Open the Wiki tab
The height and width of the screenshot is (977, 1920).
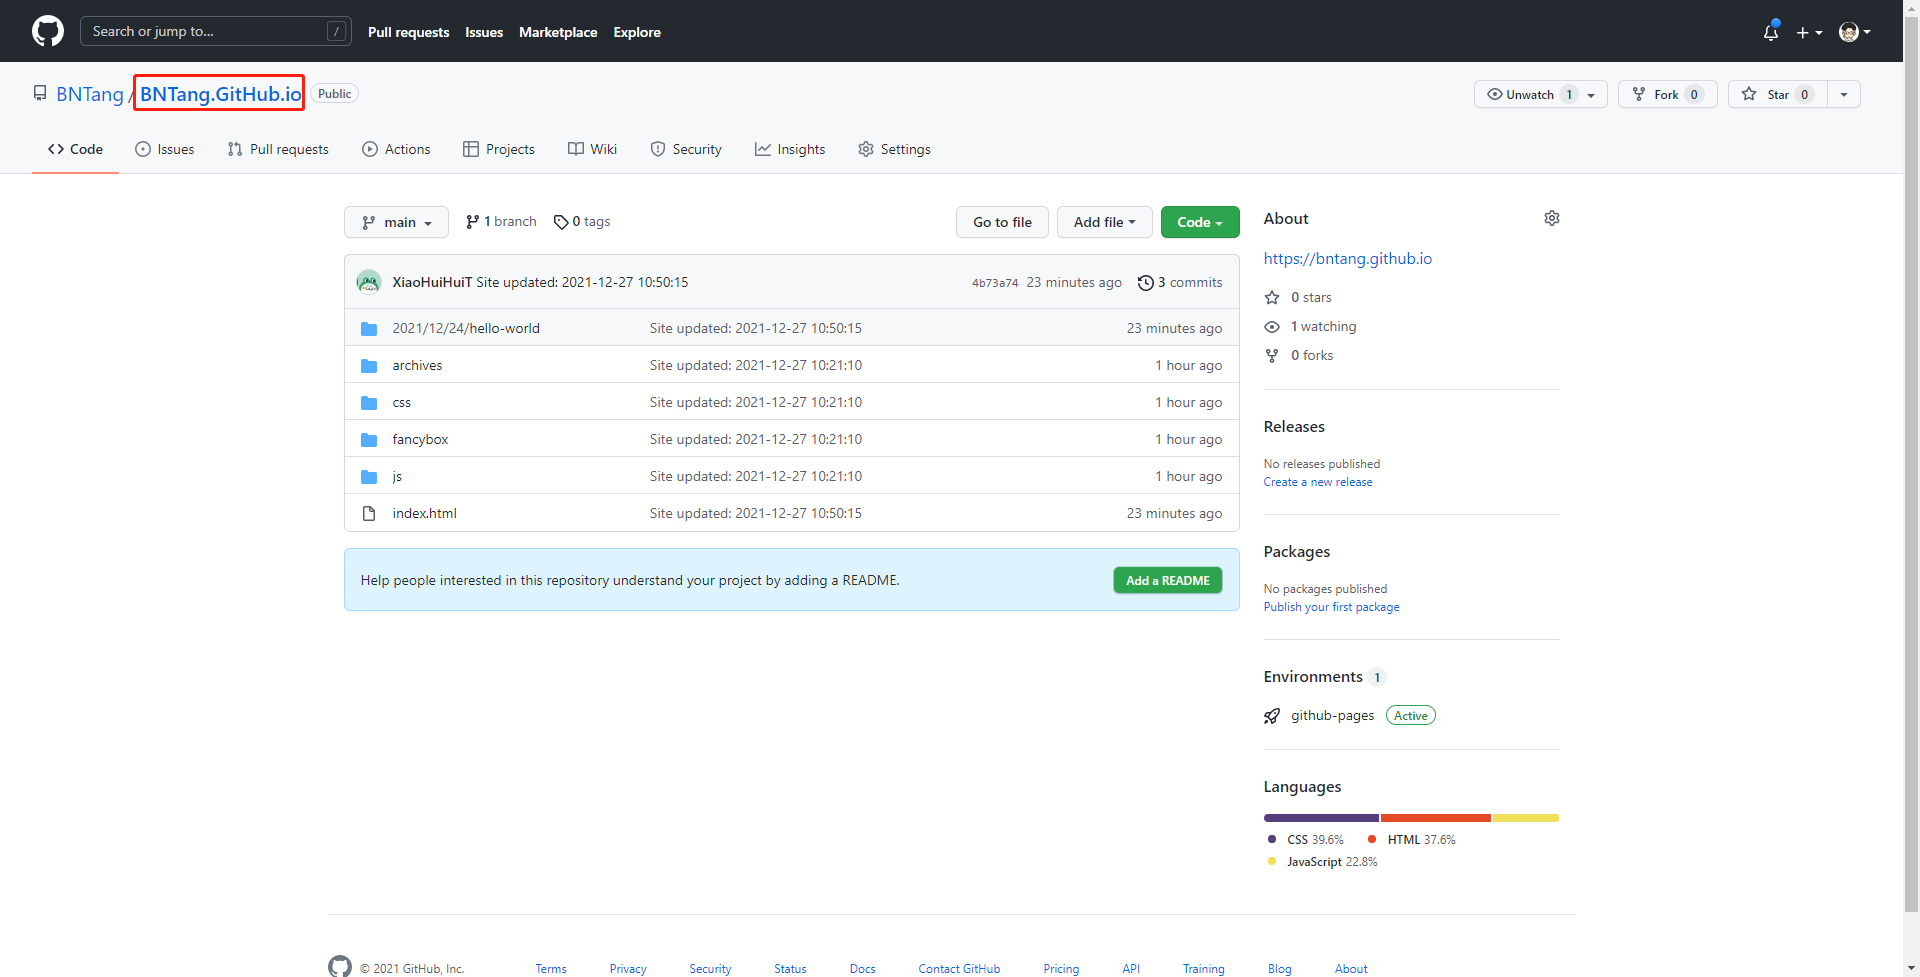(592, 149)
